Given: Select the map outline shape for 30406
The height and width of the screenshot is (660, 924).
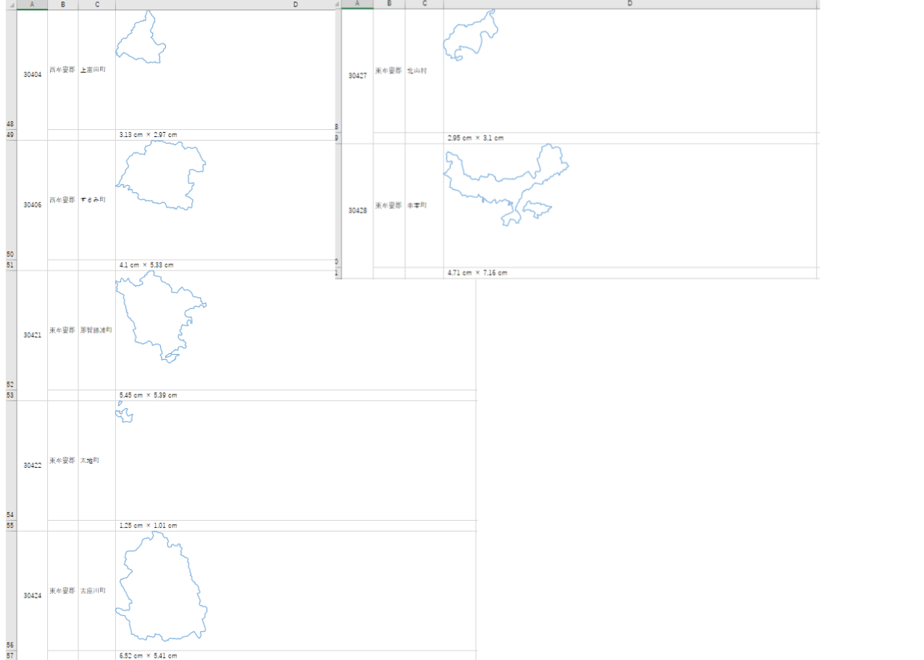Looking at the screenshot, I should 161,175.
